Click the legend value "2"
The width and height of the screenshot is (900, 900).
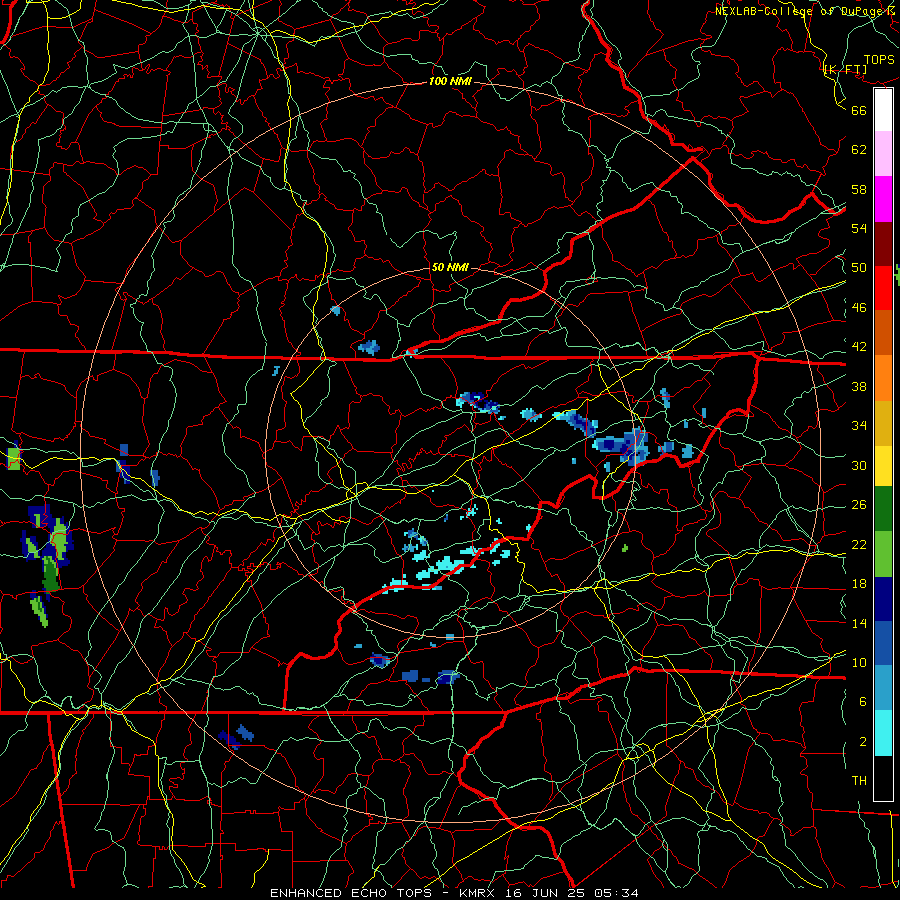[x=863, y=742]
